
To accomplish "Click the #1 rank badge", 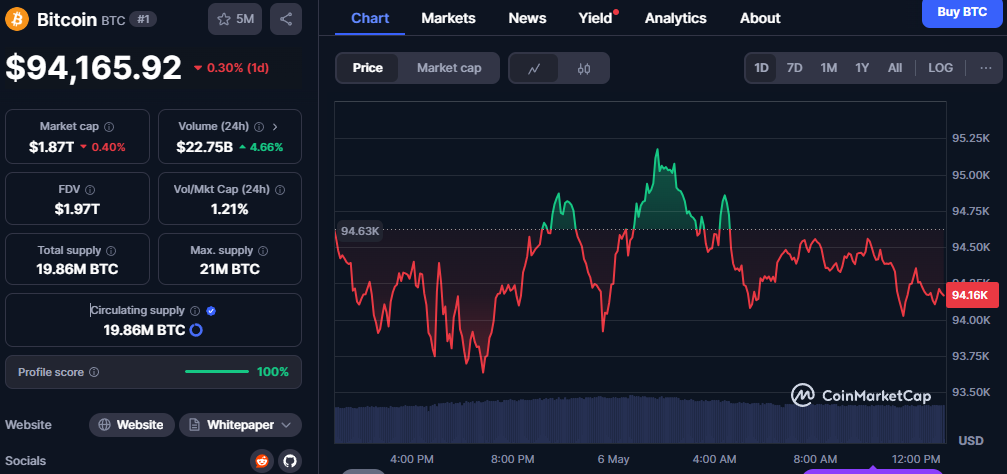I will pyautogui.click(x=143, y=19).
